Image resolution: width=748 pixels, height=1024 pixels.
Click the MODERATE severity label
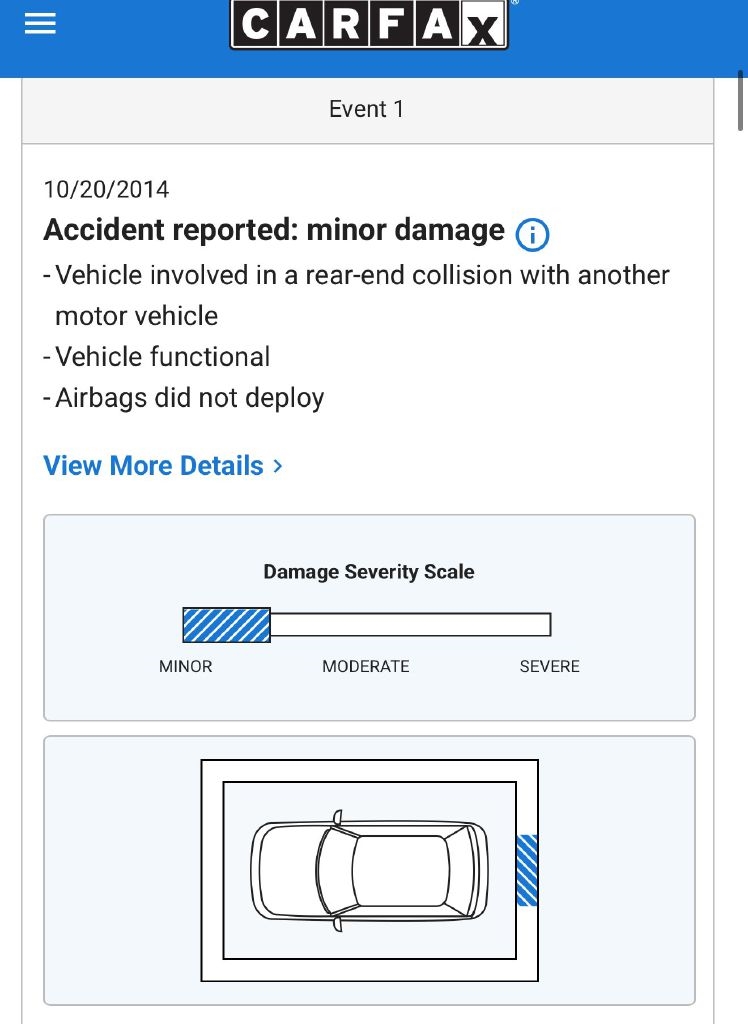pos(366,666)
